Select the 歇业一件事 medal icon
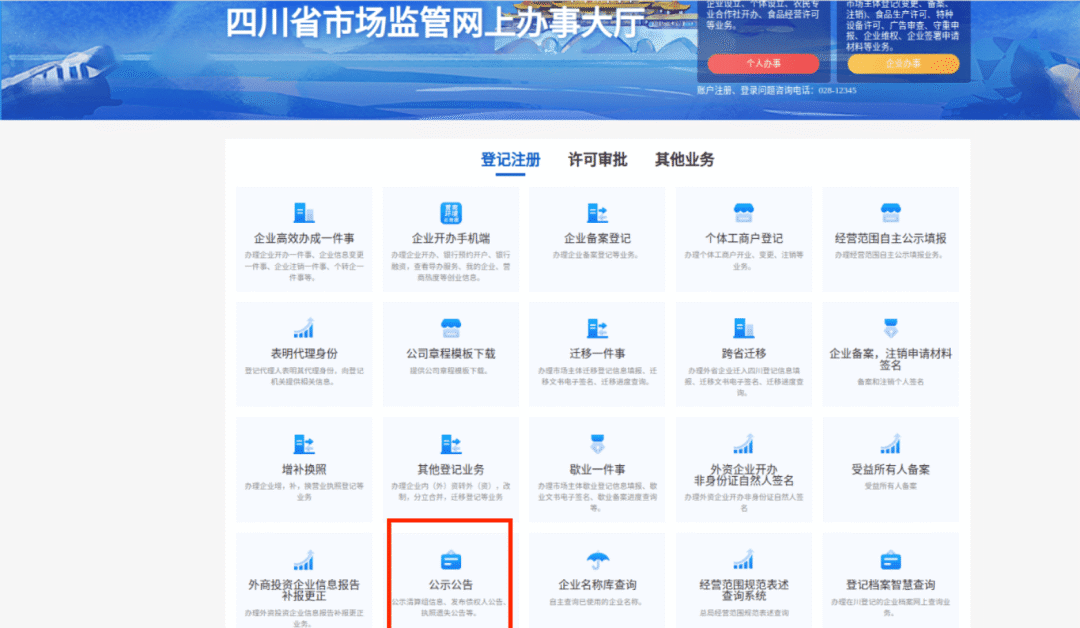Screen dimensions: 1080x628 (x=597, y=445)
